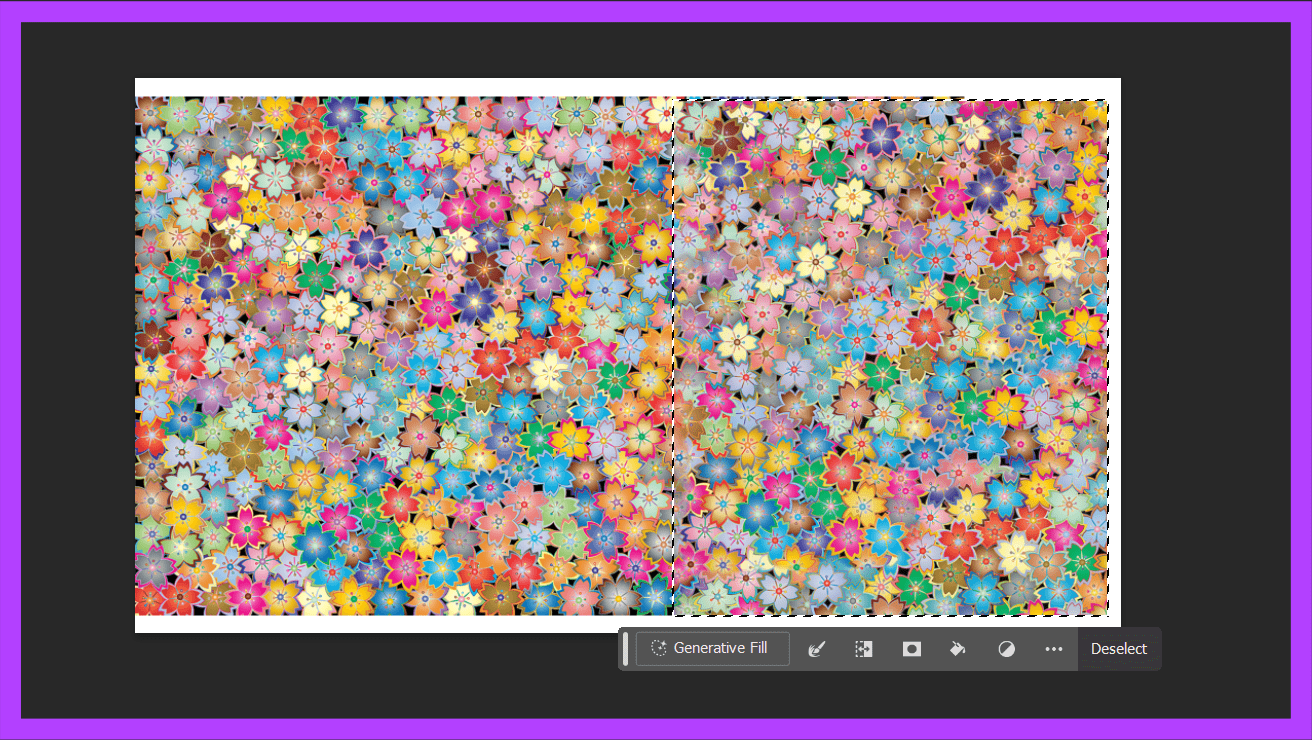The width and height of the screenshot is (1312, 740).
Task: Grab the contextual task bar drag handle
Action: [625, 649]
